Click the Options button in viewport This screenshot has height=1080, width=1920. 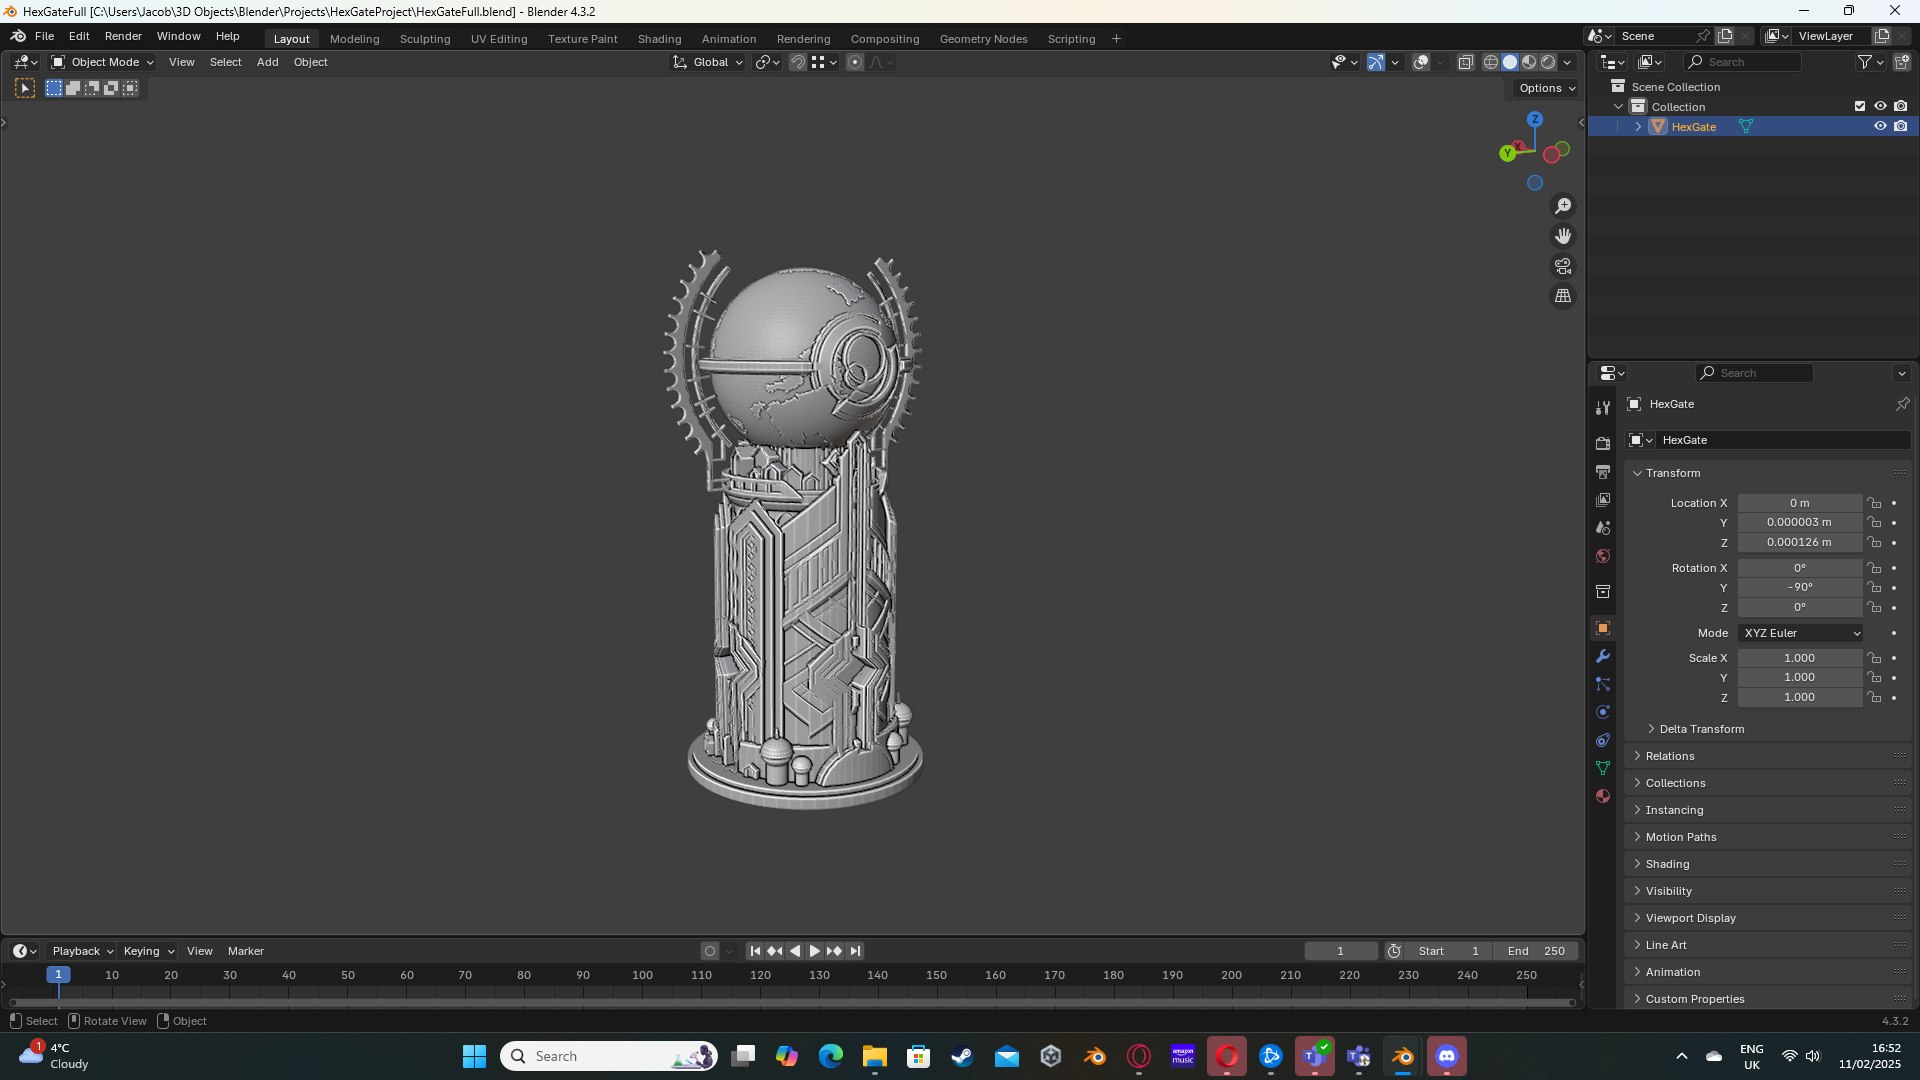click(x=1546, y=88)
